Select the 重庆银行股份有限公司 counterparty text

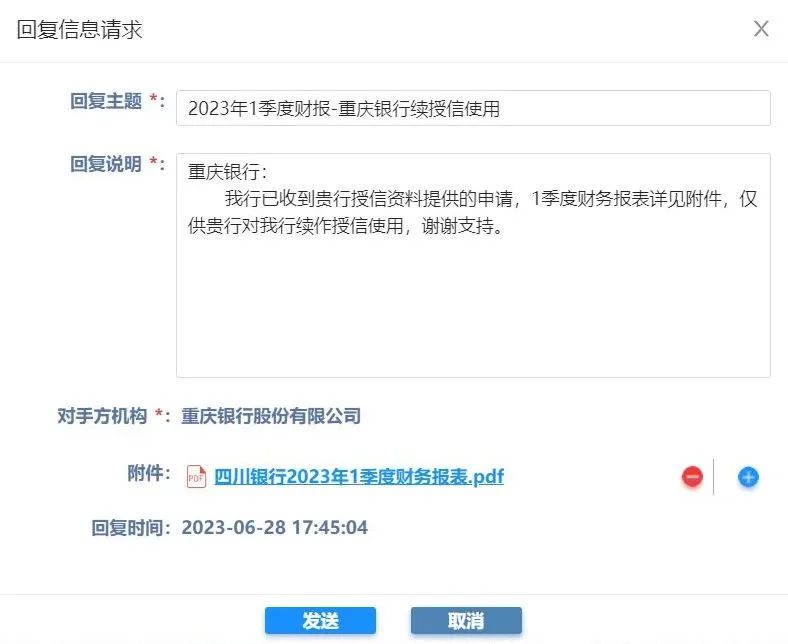point(271,416)
